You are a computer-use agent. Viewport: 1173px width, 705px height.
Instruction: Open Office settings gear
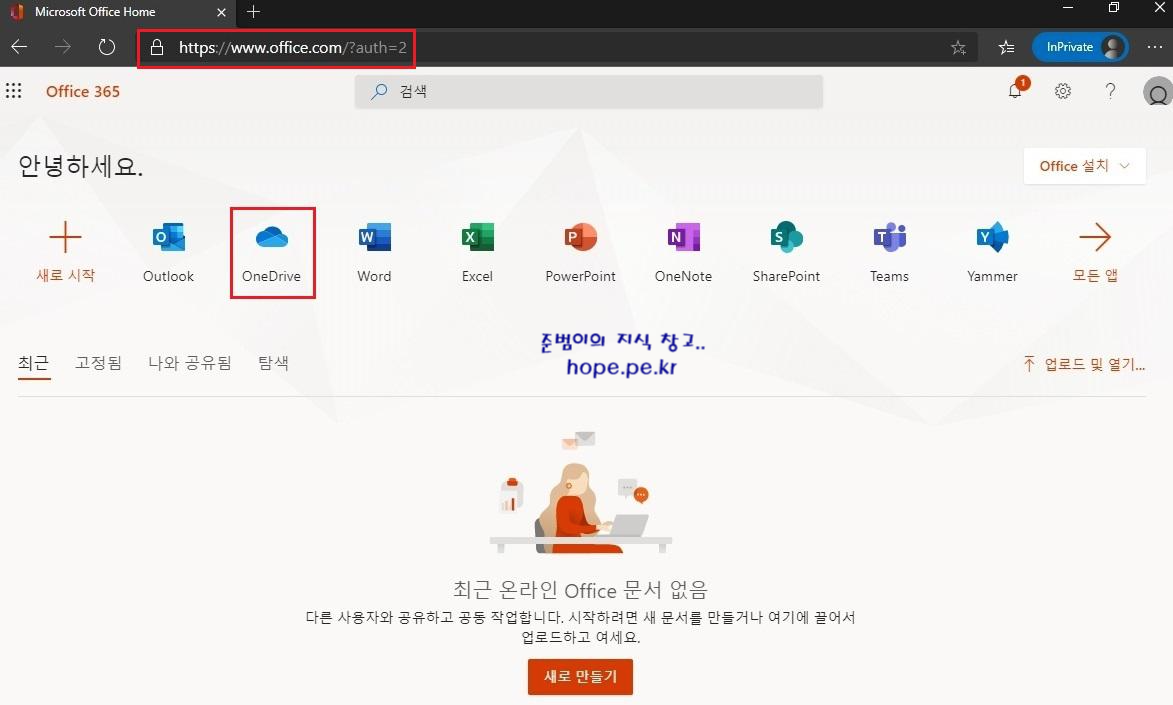click(x=1063, y=91)
